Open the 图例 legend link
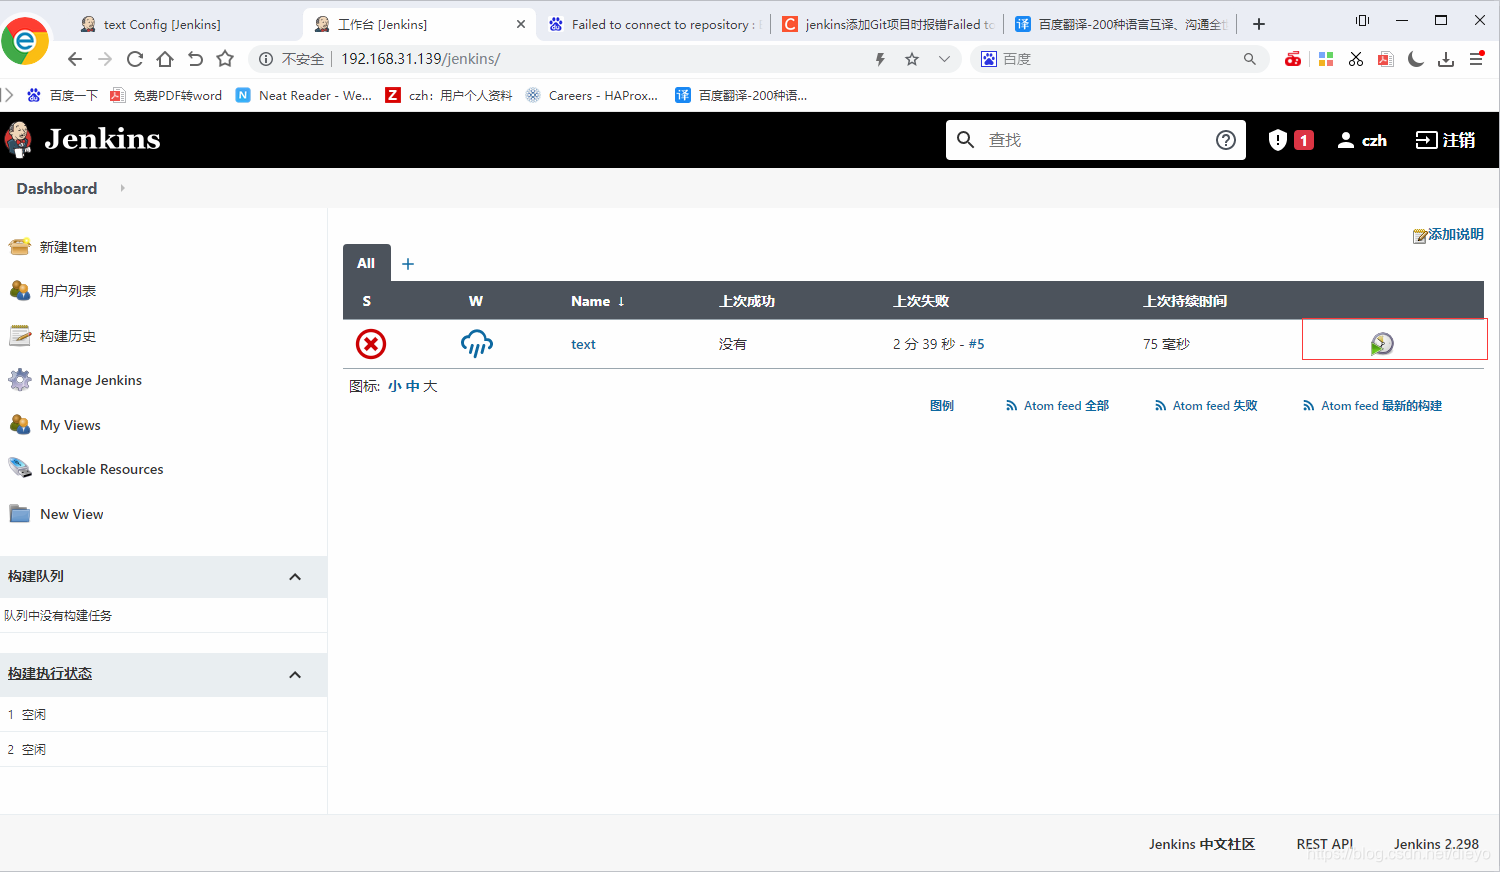 pyautogui.click(x=942, y=406)
